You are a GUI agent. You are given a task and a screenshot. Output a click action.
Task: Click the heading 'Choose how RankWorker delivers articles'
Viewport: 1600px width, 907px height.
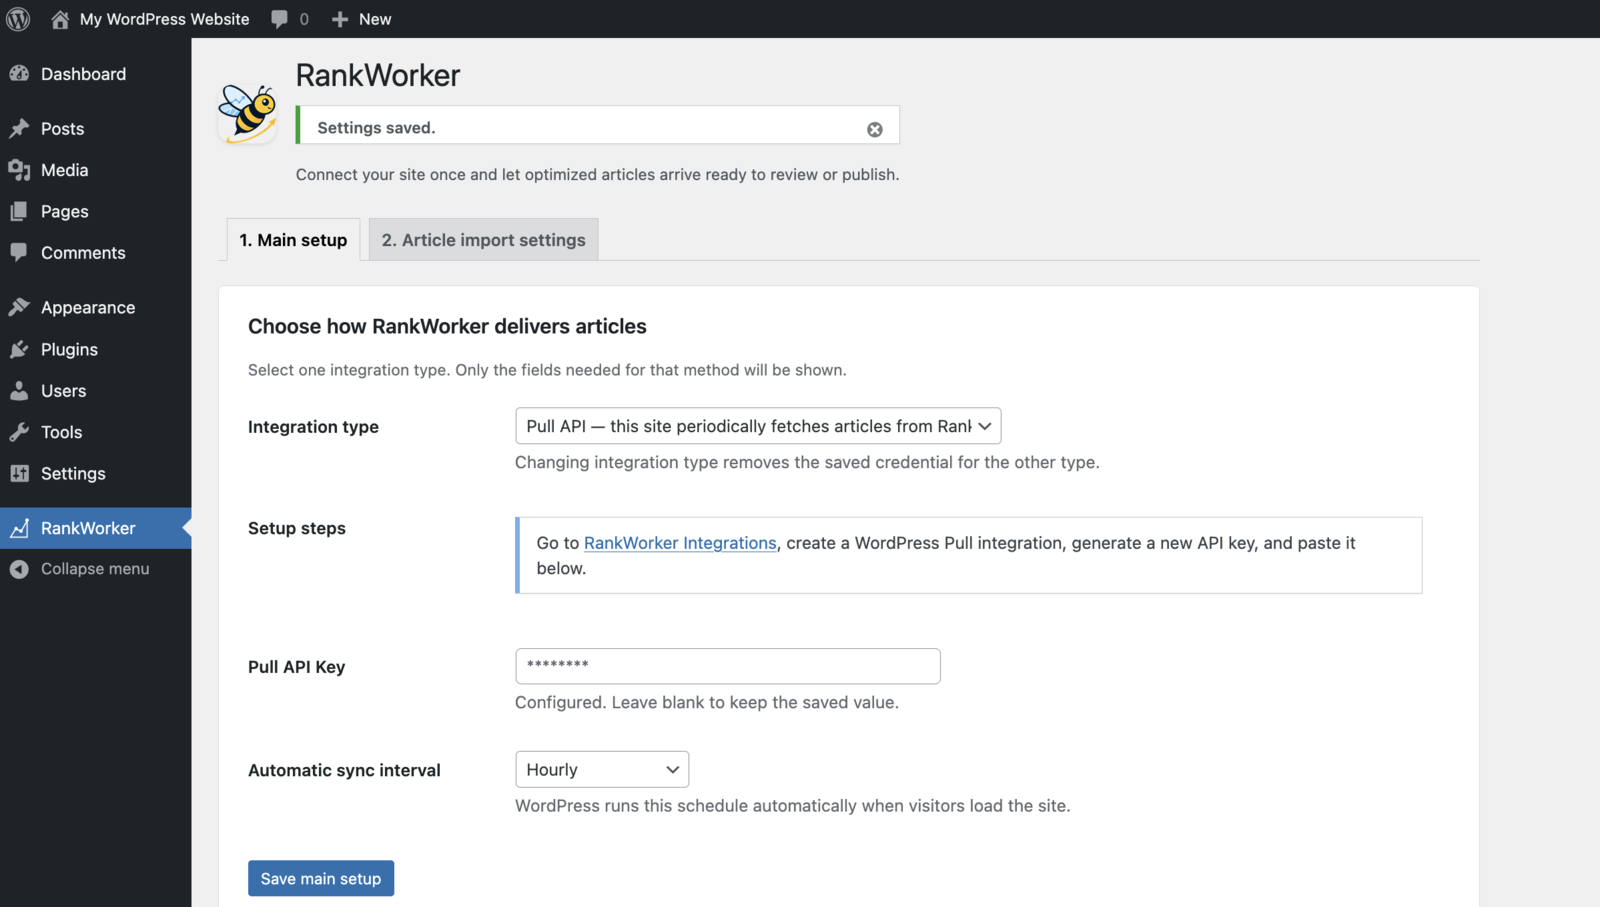point(447,326)
